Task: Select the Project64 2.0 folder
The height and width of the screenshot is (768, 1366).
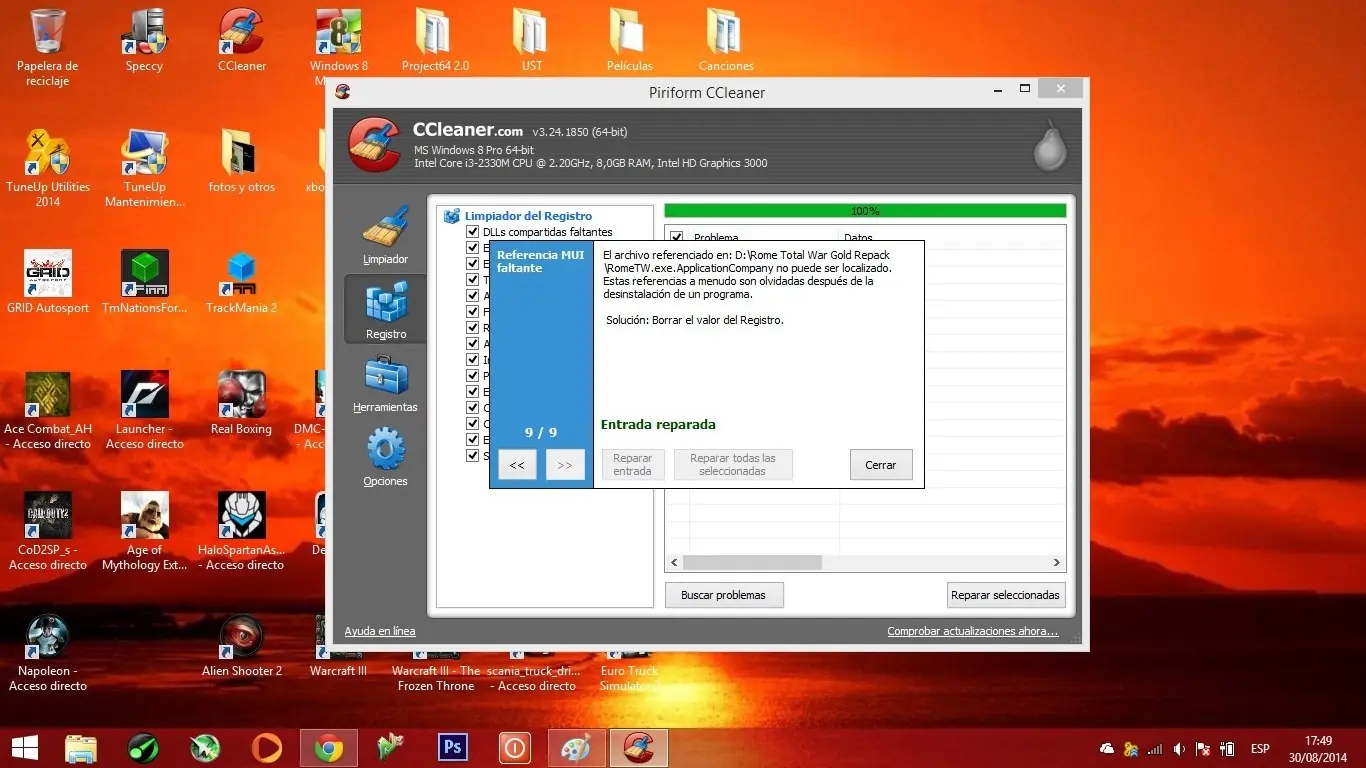Action: click(435, 40)
